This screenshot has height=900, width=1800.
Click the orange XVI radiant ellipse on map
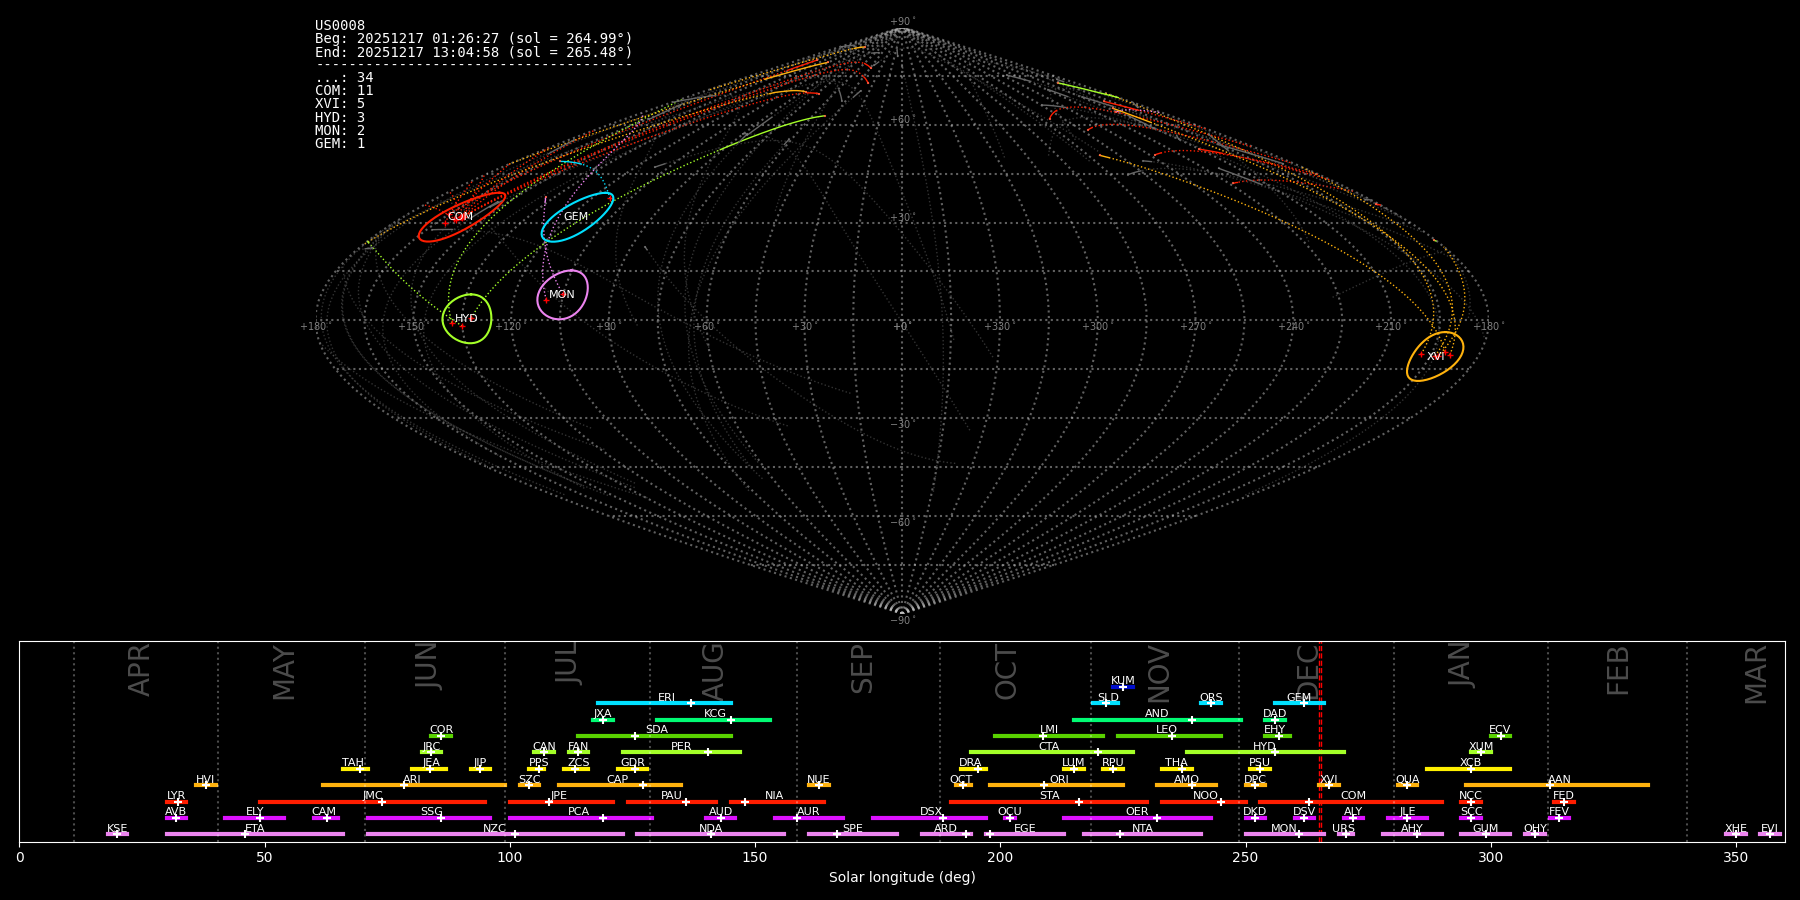click(x=1435, y=357)
